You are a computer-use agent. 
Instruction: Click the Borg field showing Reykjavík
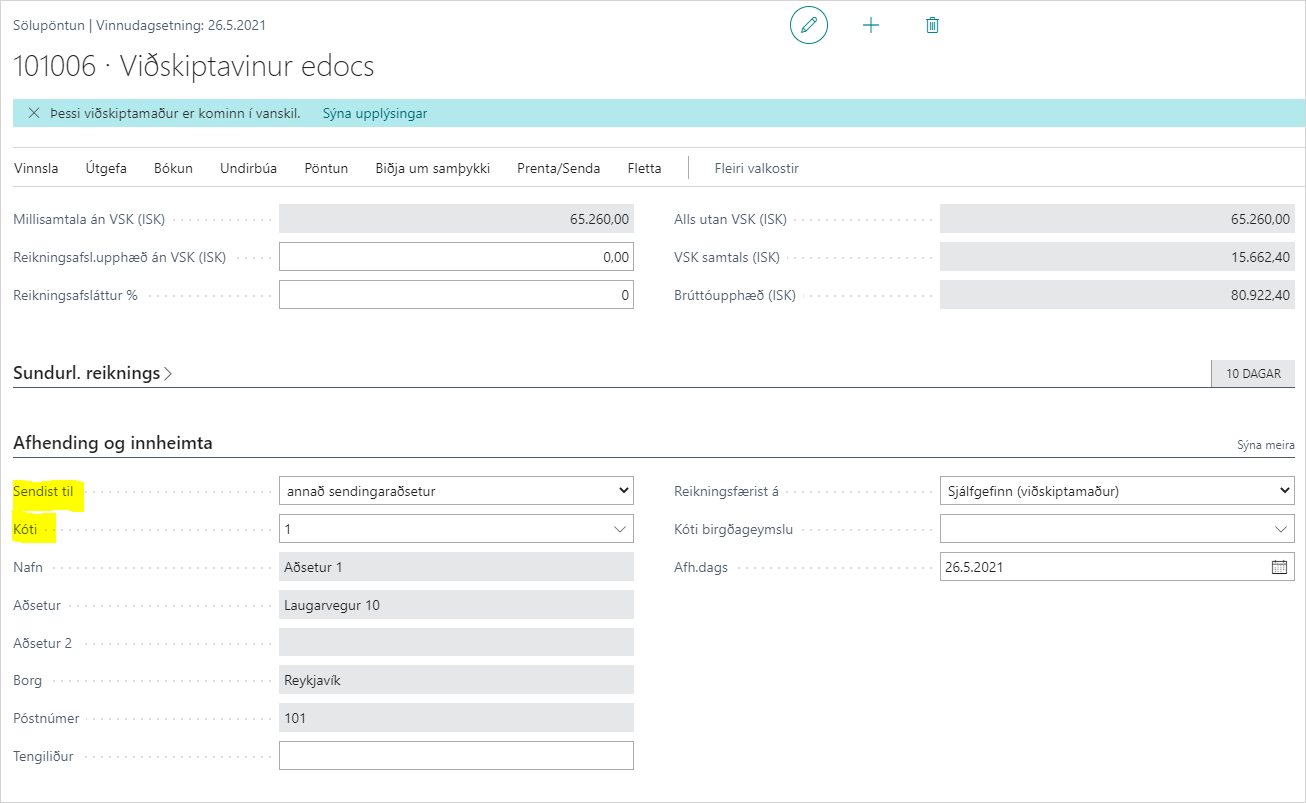pyautogui.click(x=456, y=681)
